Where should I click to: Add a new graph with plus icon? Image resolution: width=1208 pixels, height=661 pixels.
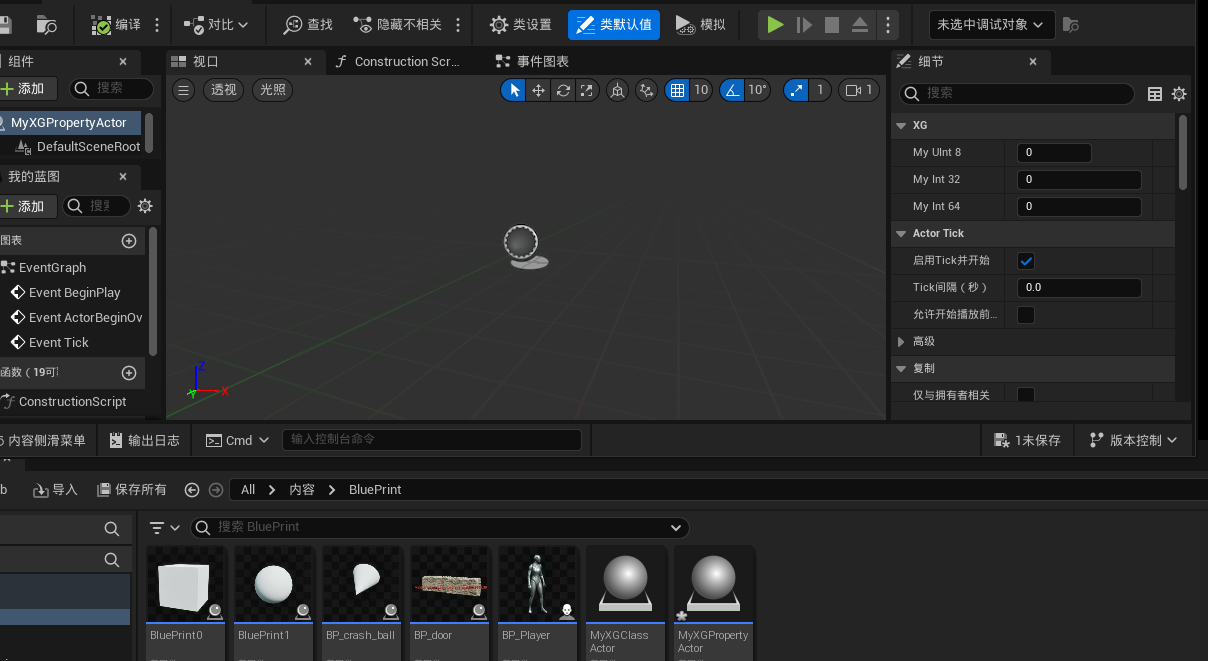click(129, 241)
